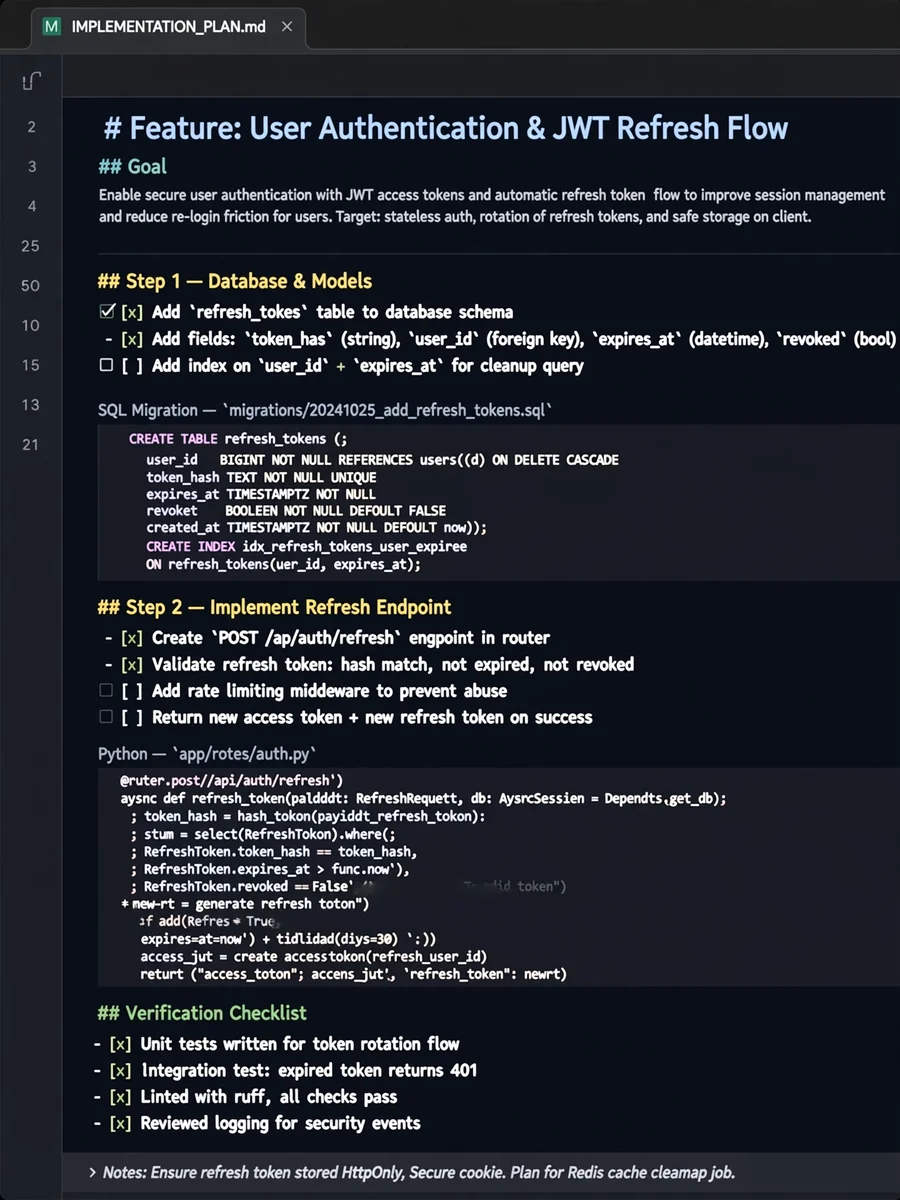Click the CREATE INDEX idx_refresh_tokens line
Image resolution: width=900 pixels, height=1200 pixels.
[306, 546]
